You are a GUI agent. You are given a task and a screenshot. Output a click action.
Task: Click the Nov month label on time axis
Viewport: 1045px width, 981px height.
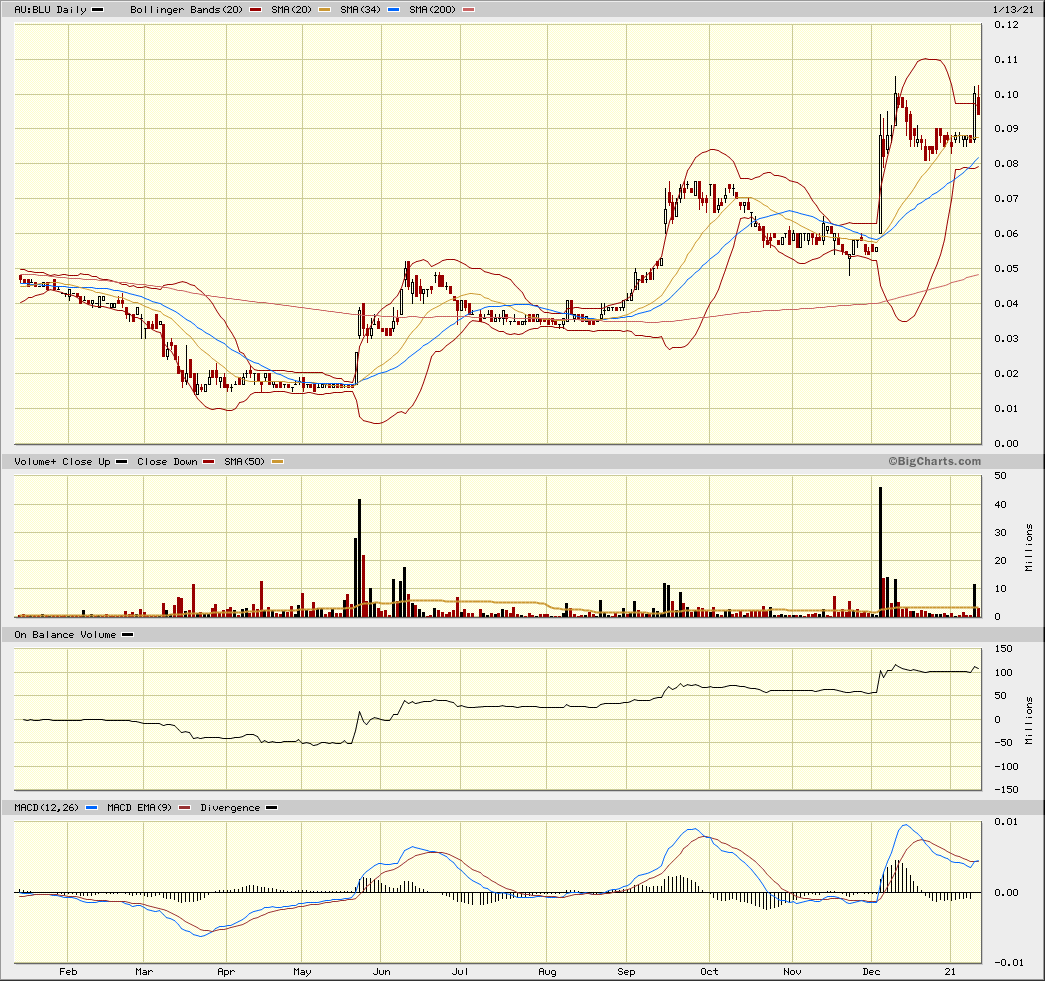[792, 971]
